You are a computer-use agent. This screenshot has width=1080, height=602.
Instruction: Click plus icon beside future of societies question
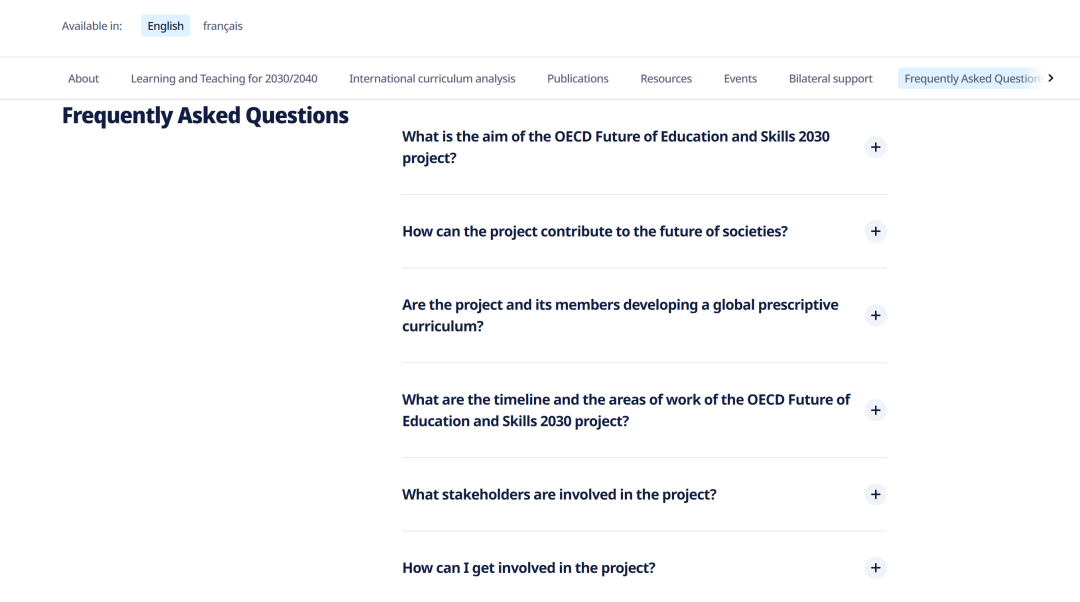875,231
